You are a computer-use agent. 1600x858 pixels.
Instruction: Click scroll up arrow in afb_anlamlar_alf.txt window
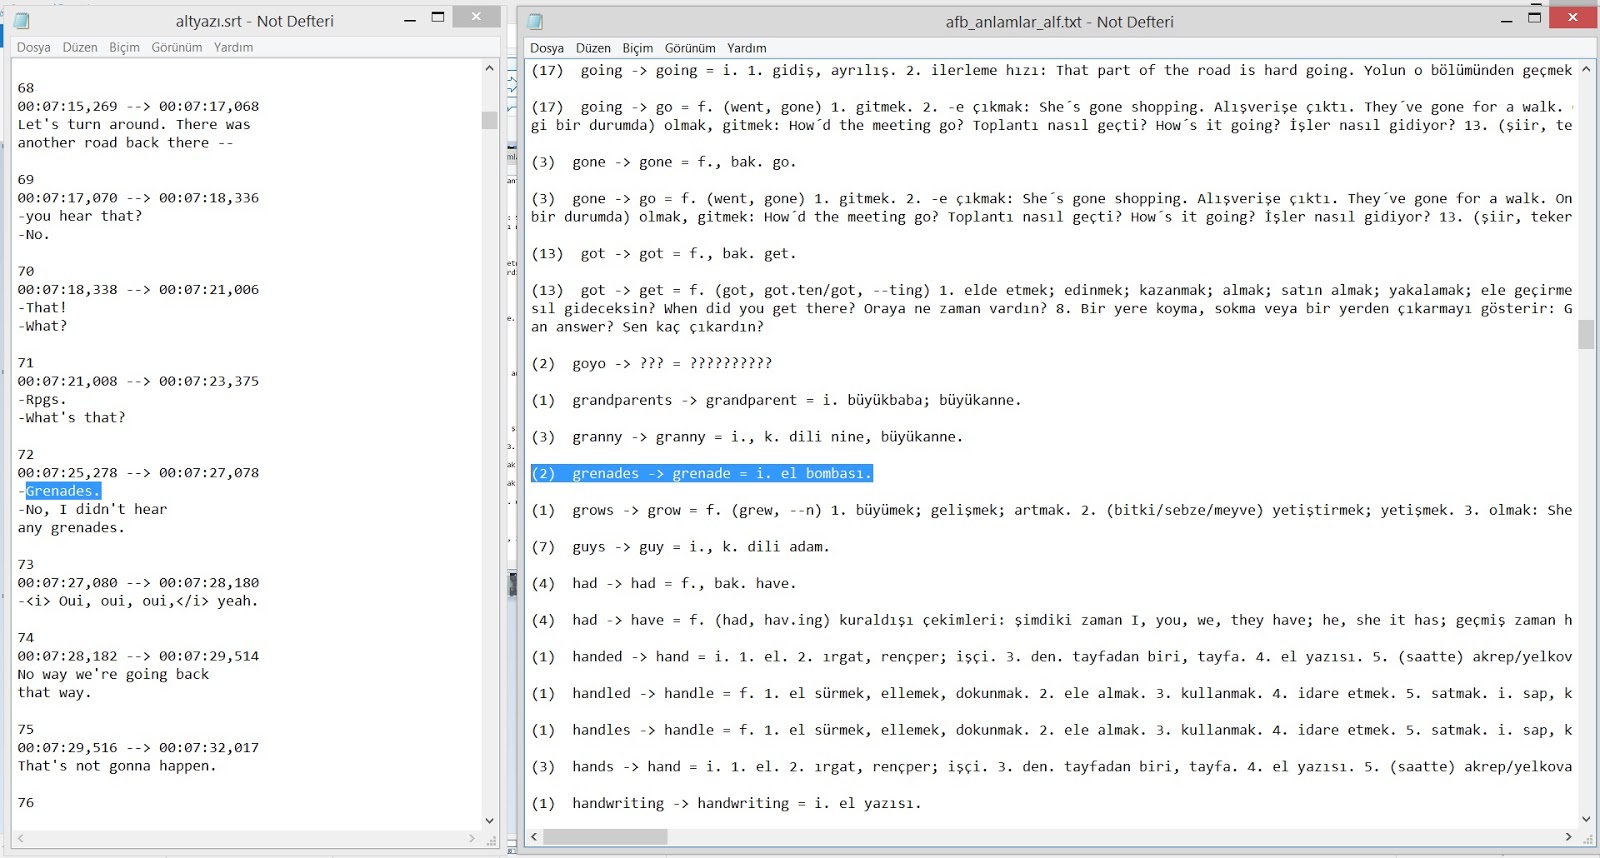click(1587, 69)
